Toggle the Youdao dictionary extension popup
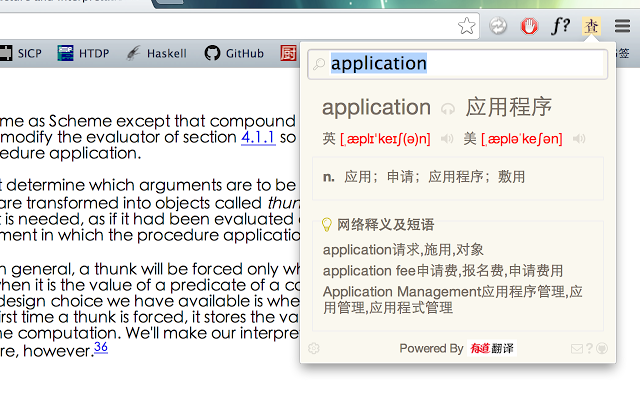The image size is (640, 400). (x=592, y=27)
